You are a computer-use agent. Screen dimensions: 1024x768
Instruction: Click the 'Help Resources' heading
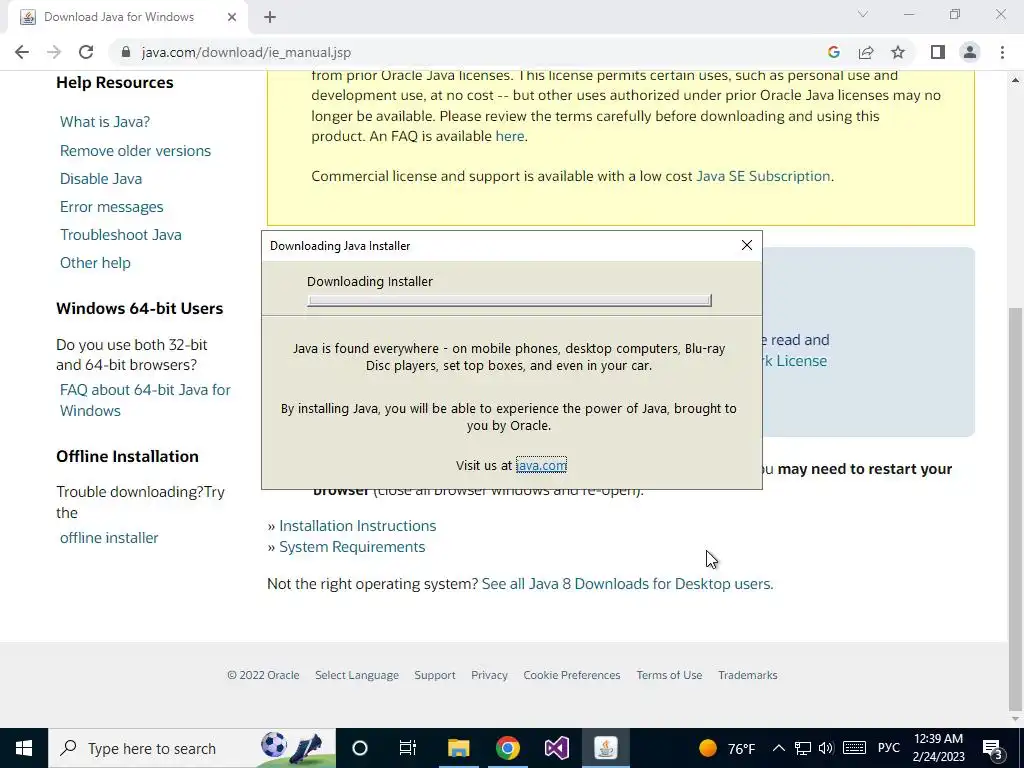[x=115, y=83]
